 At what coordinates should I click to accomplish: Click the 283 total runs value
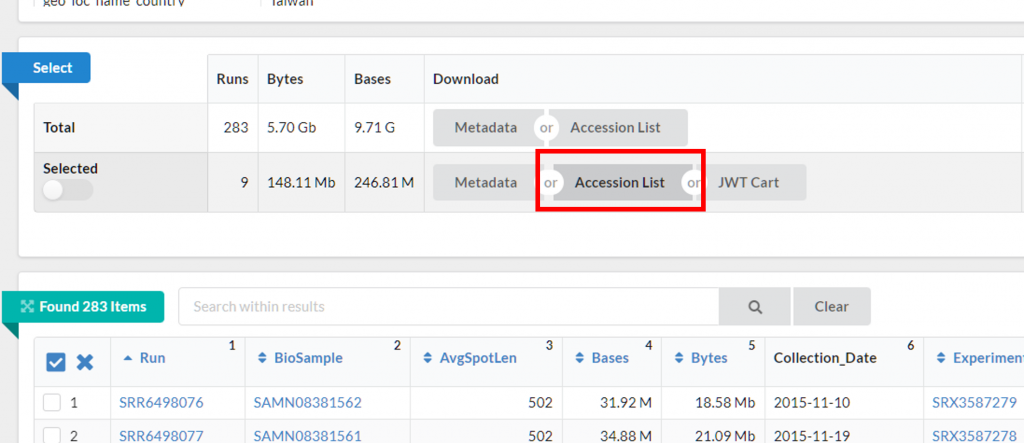tap(236, 127)
